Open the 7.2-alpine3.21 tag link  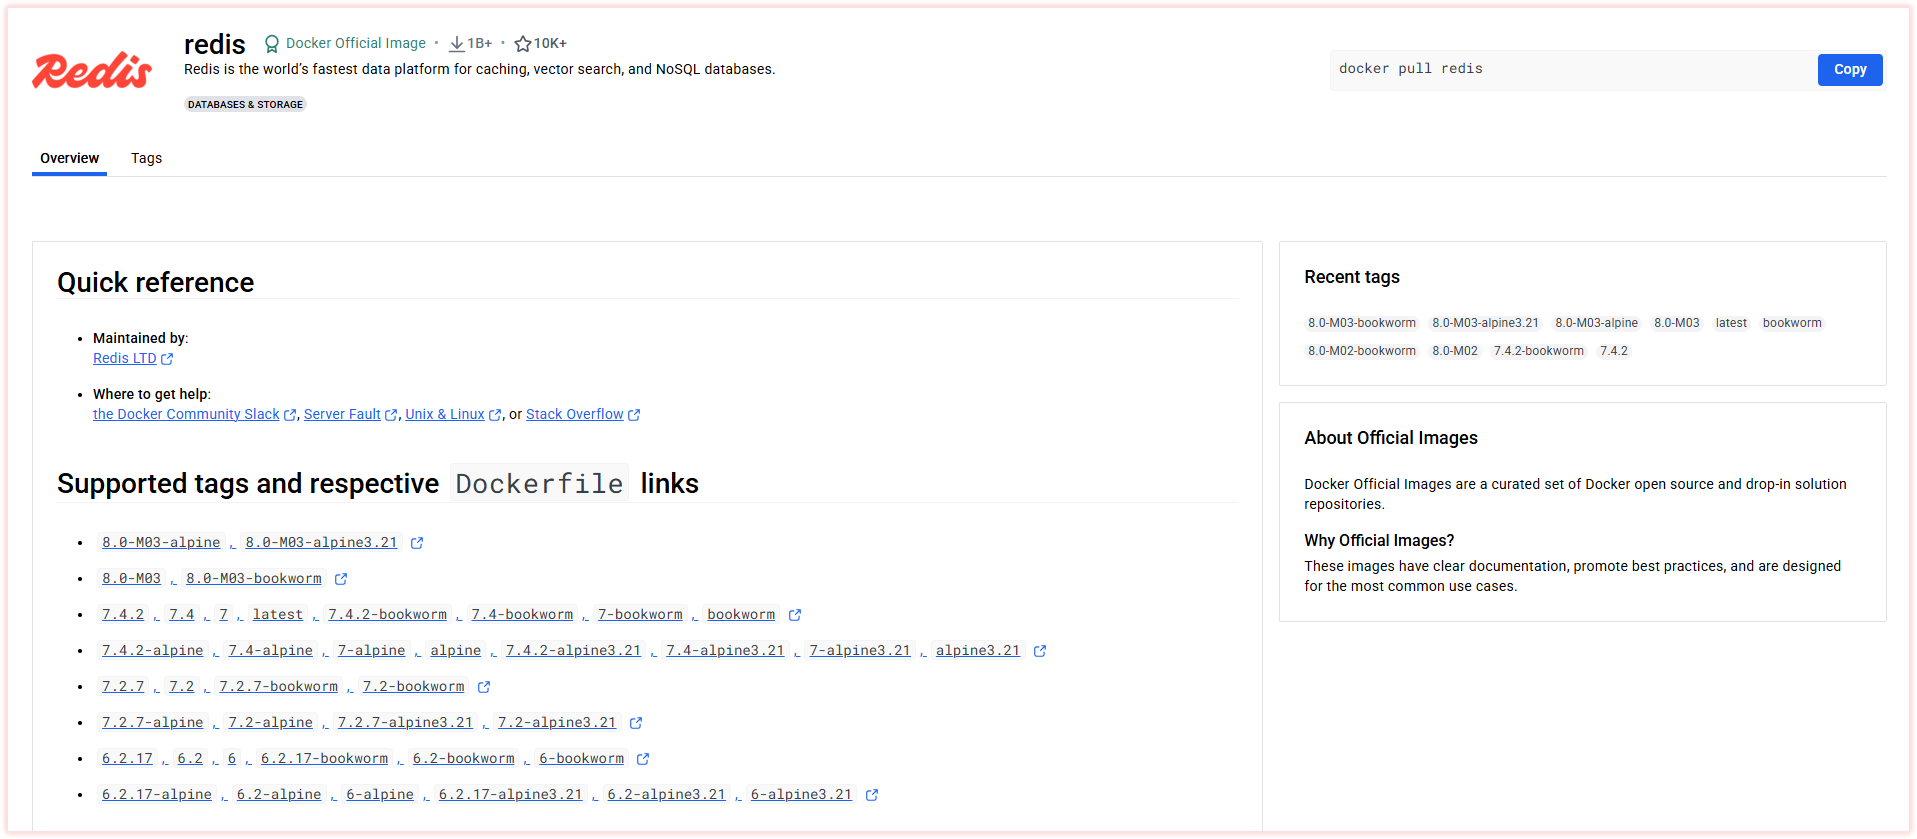[x=557, y=722]
